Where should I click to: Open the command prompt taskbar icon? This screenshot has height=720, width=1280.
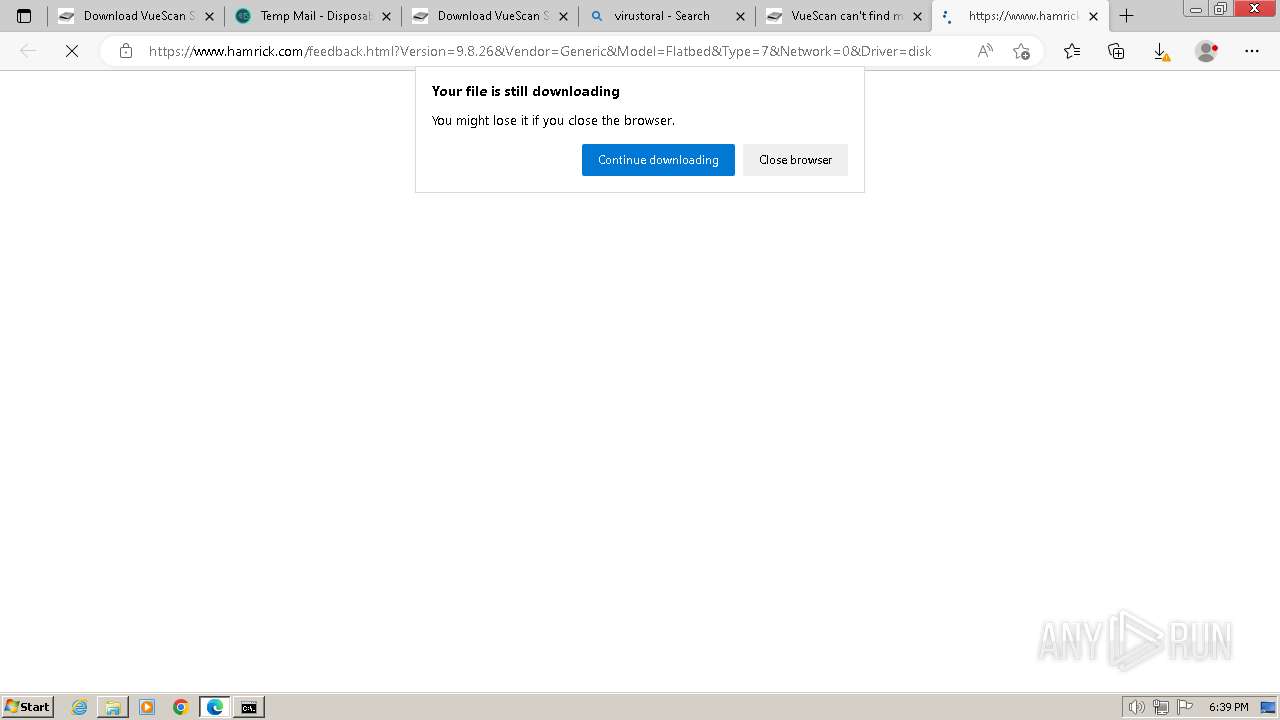pyautogui.click(x=249, y=707)
